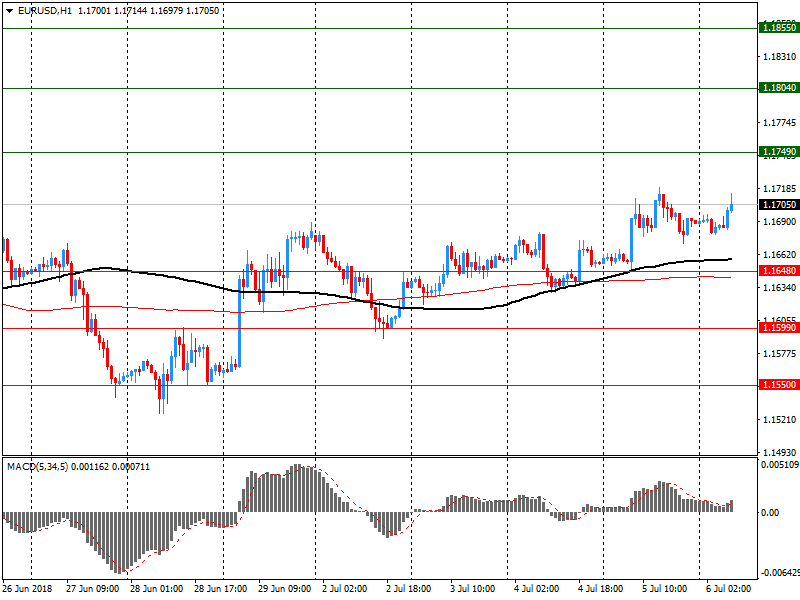This screenshot has height=600, width=800.
Task: Click the triangle arrow beside EURUSD,H1 title
Action: (x=8, y=11)
